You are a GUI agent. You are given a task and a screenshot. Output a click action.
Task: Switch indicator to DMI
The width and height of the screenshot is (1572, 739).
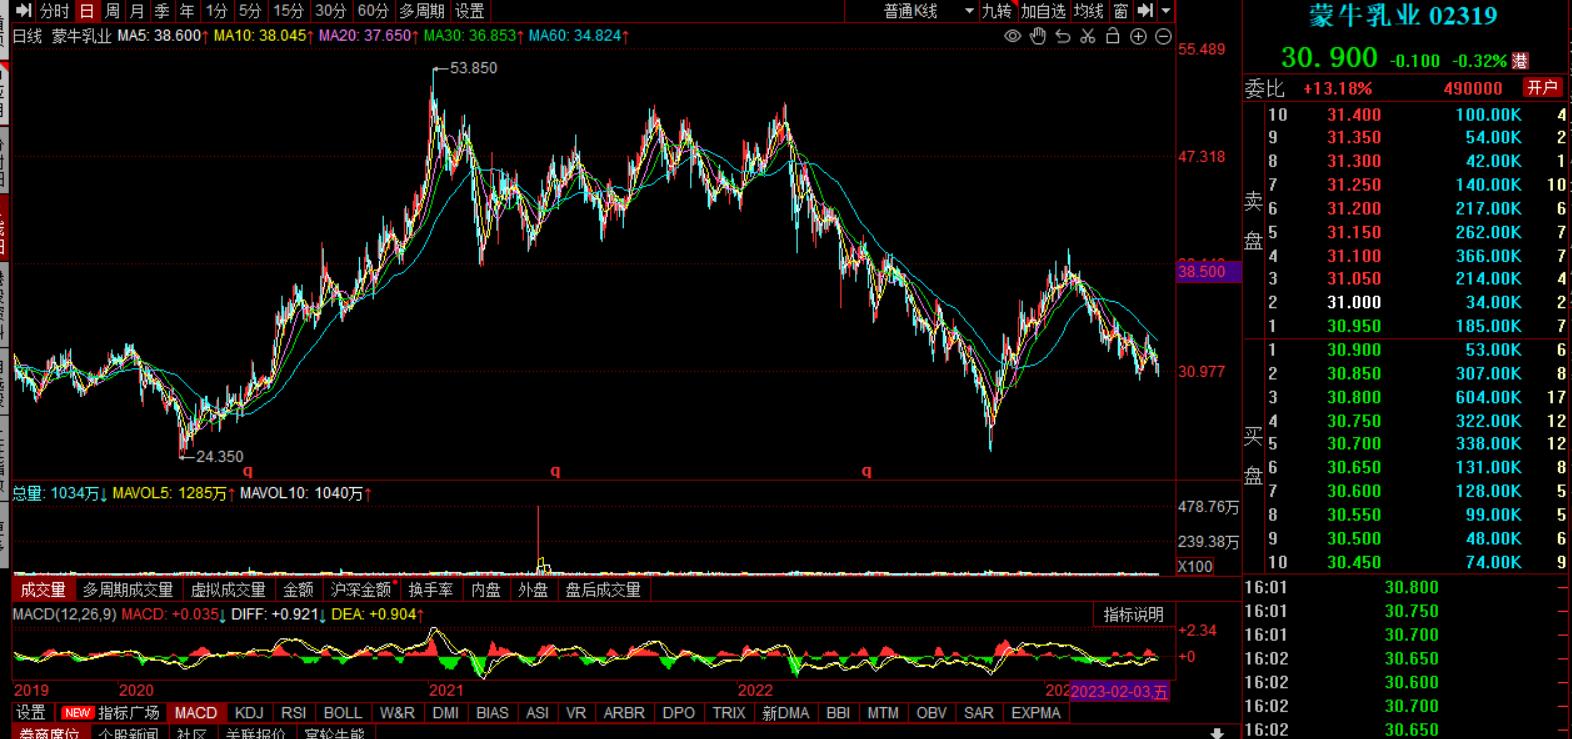coord(446,713)
